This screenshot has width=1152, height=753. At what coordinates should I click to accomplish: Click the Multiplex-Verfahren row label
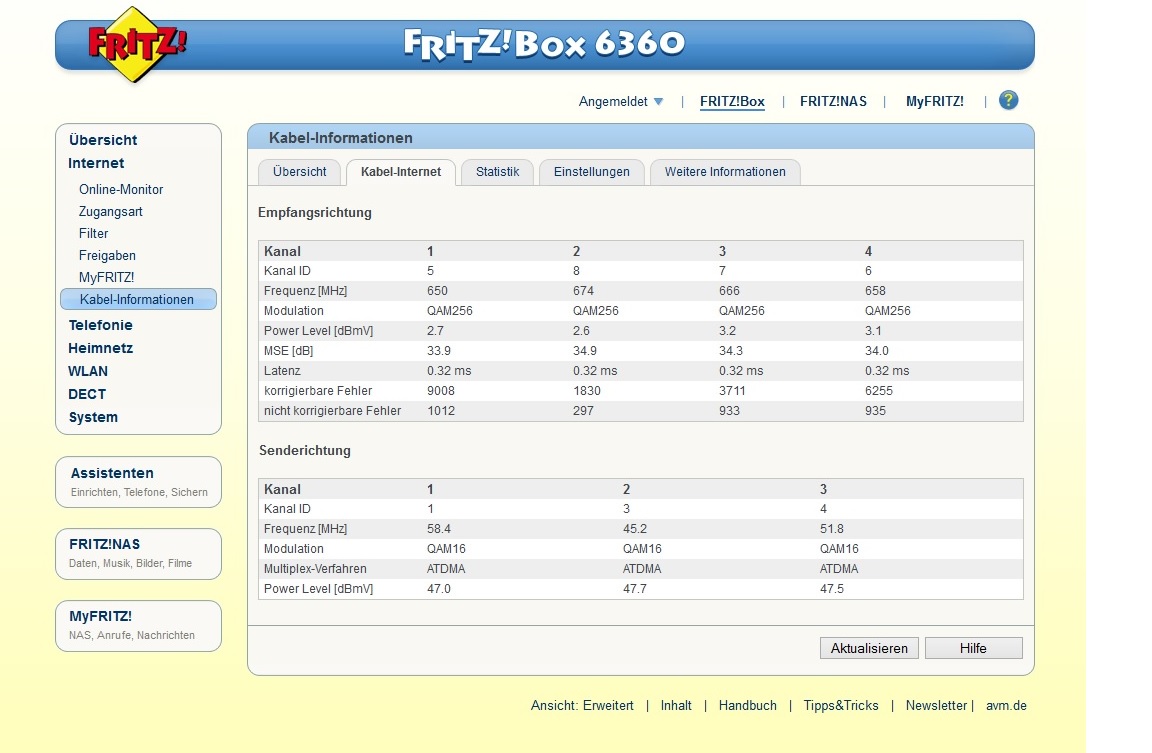click(315, 569)
